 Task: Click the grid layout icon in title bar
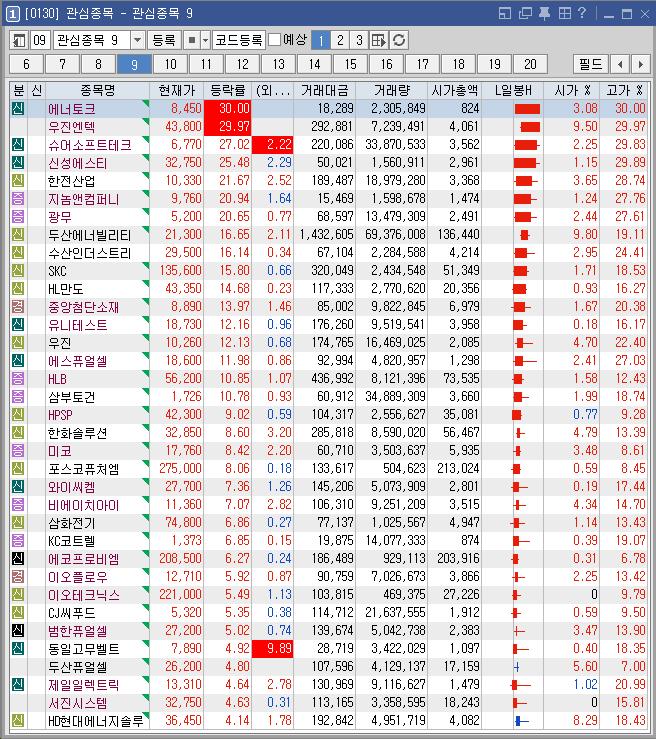[x=564, y=13]
